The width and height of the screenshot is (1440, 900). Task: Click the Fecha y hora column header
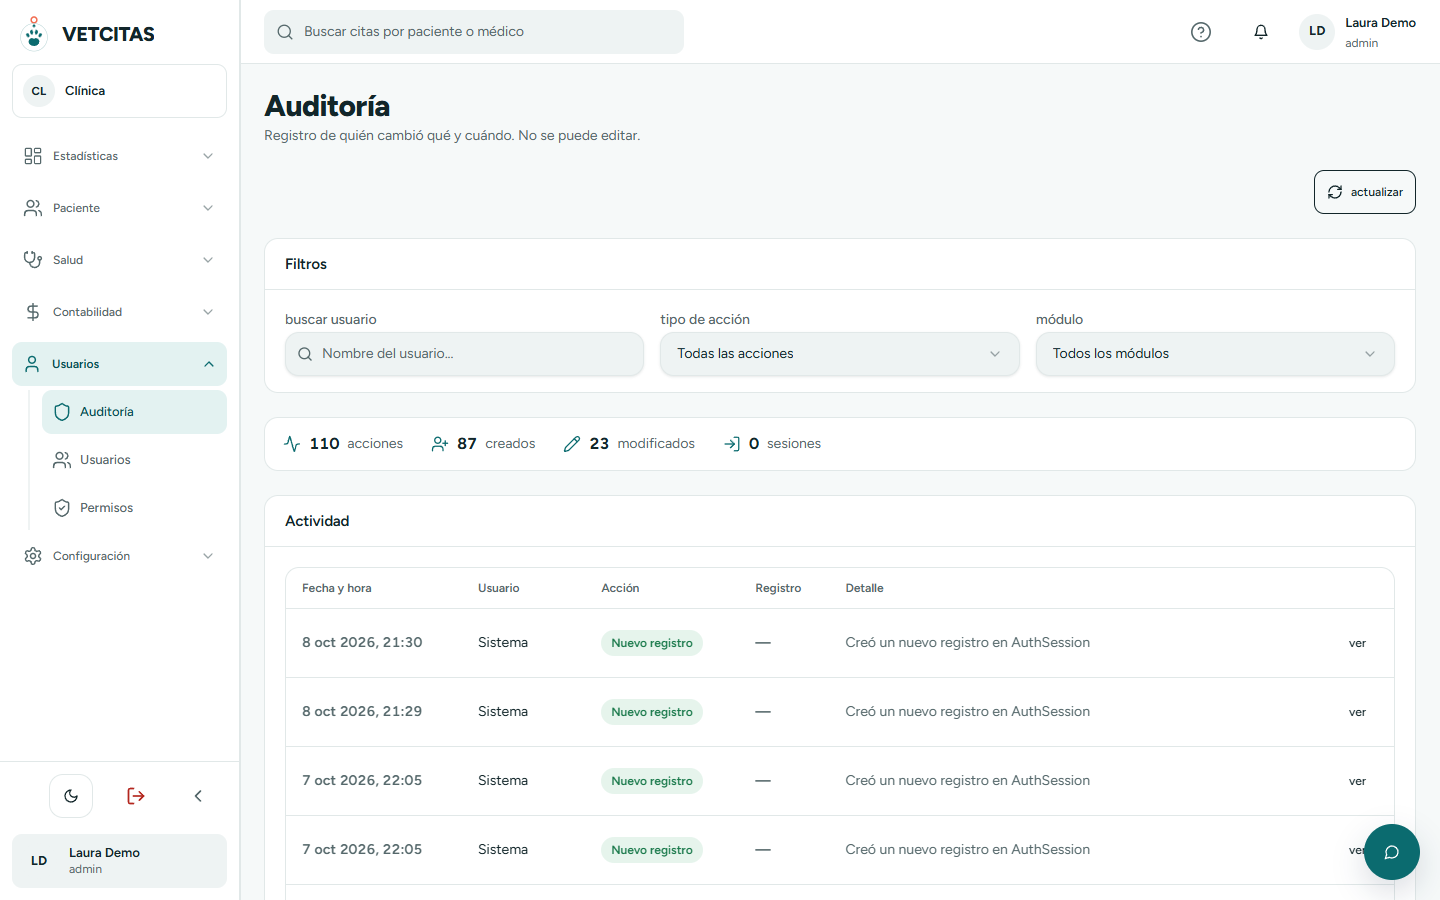click(337, 588)
